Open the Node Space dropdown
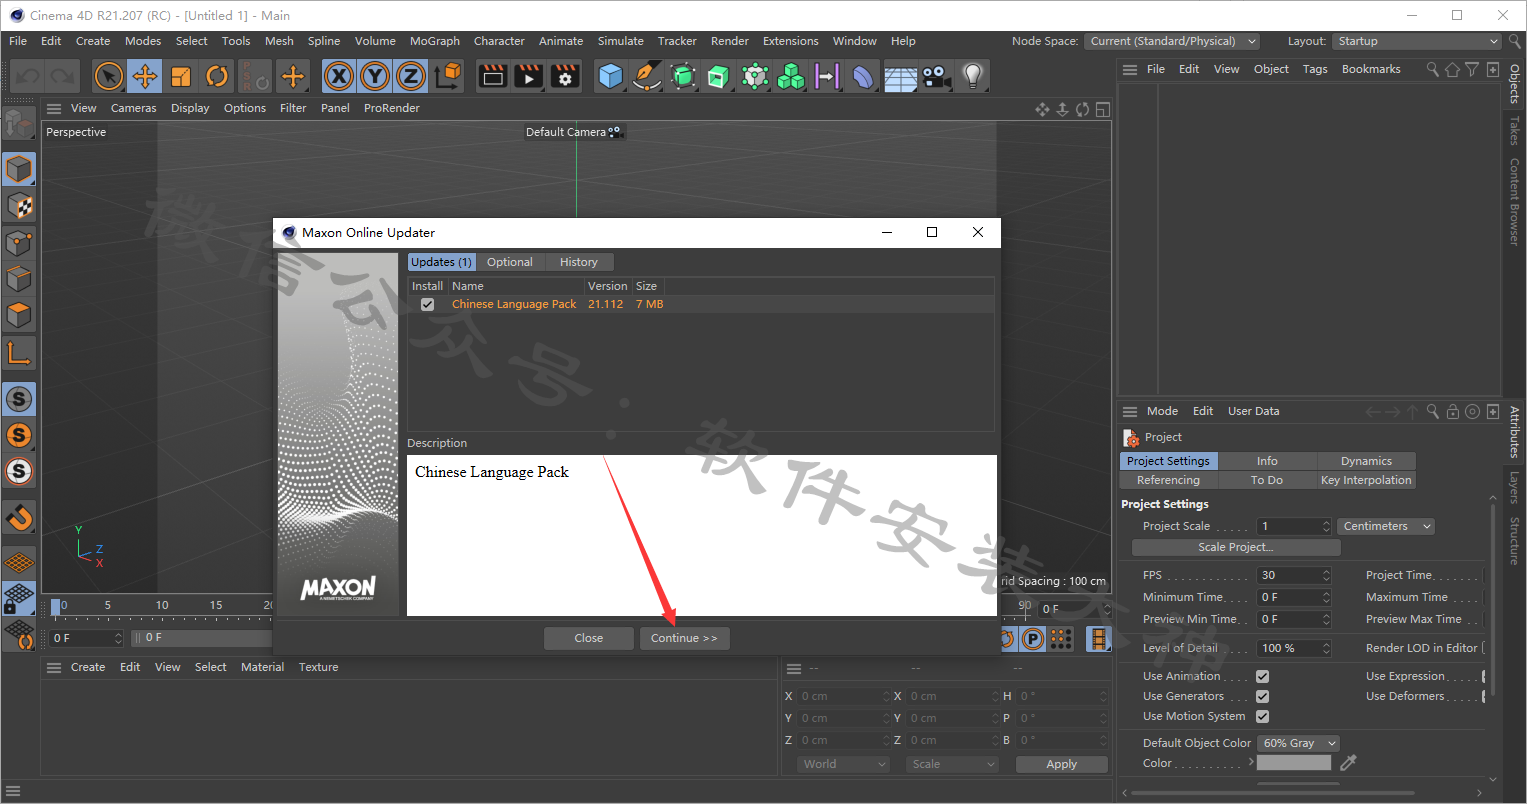Screen dimensions: 1527x804 [x=1172, y=41]
